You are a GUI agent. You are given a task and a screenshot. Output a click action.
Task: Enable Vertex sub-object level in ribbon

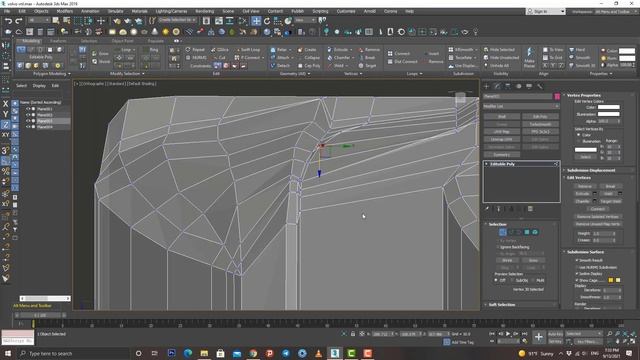21,49
